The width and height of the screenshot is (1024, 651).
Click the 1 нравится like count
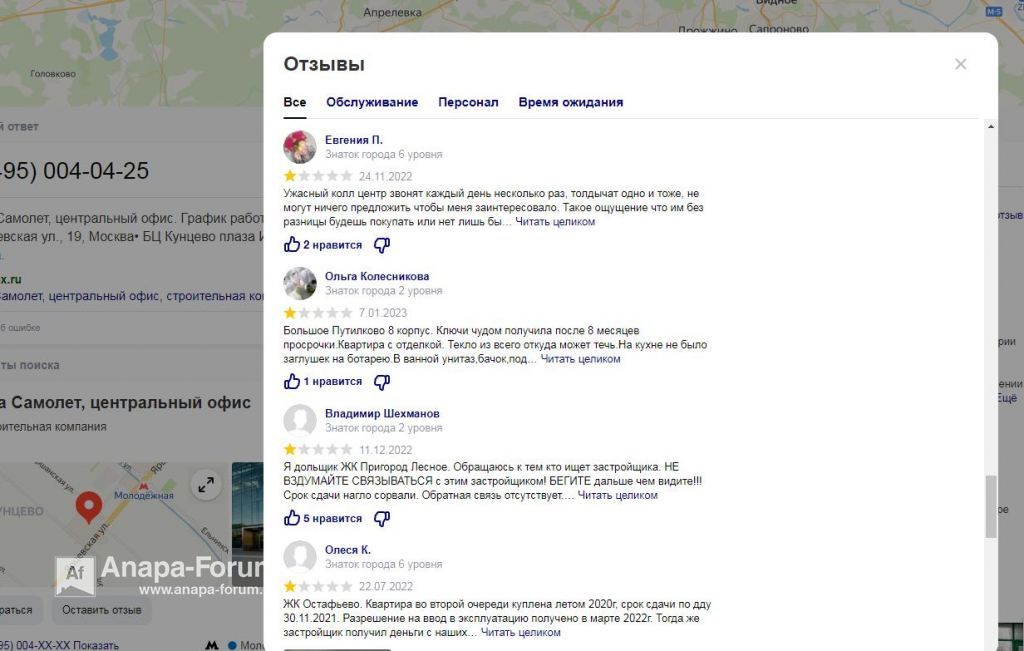click(332, 381)
